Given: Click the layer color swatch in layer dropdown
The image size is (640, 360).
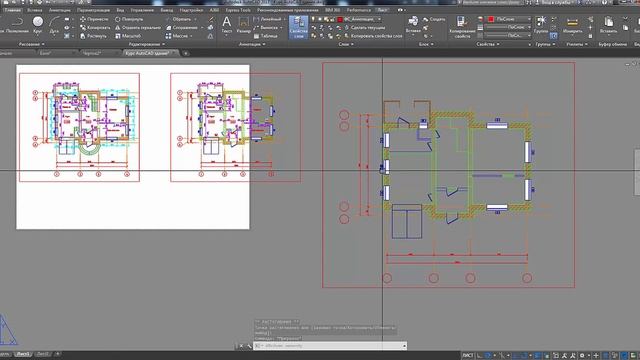Looking at the screenshot, I should (x=340, y=19).
